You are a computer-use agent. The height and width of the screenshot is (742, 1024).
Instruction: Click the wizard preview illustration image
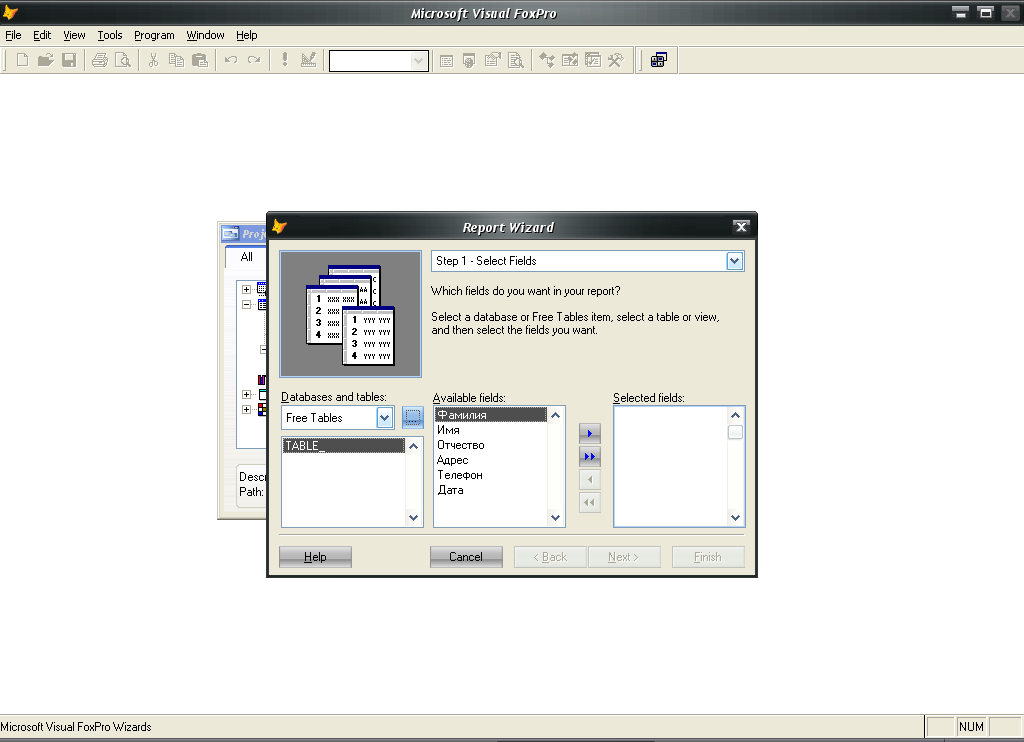coord(351,314)
